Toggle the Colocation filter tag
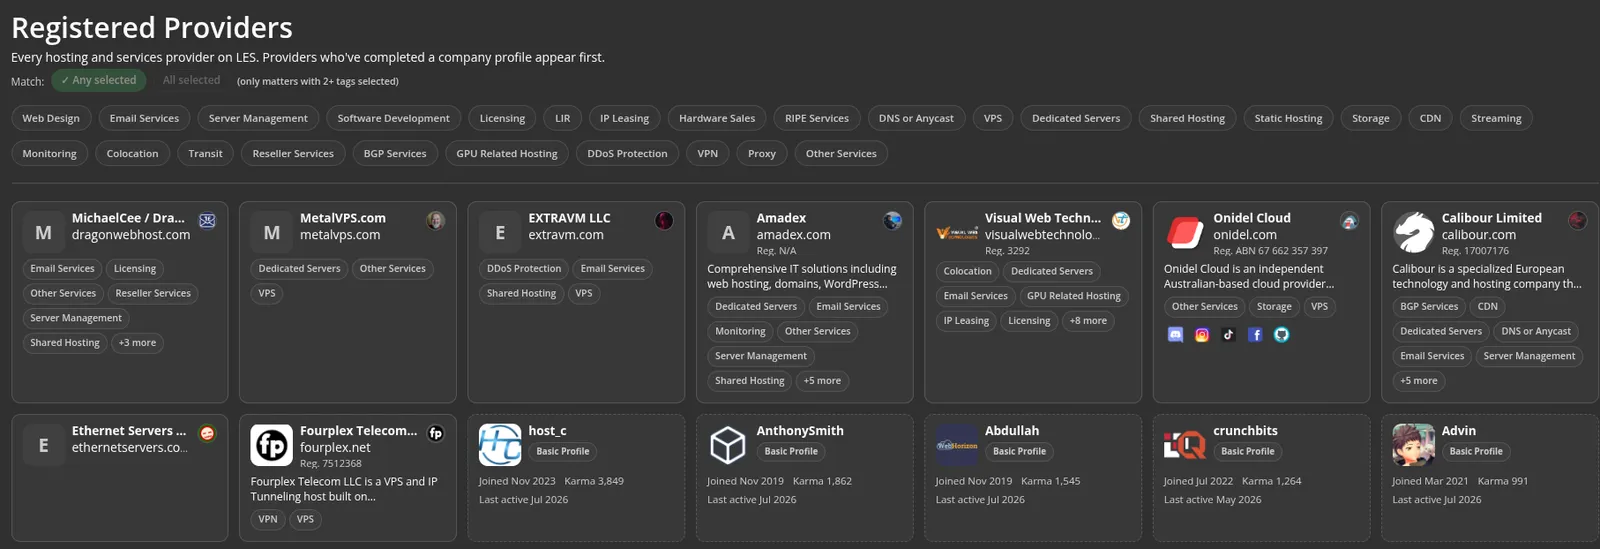The image size is (1600, 549). tap(132, 154)
